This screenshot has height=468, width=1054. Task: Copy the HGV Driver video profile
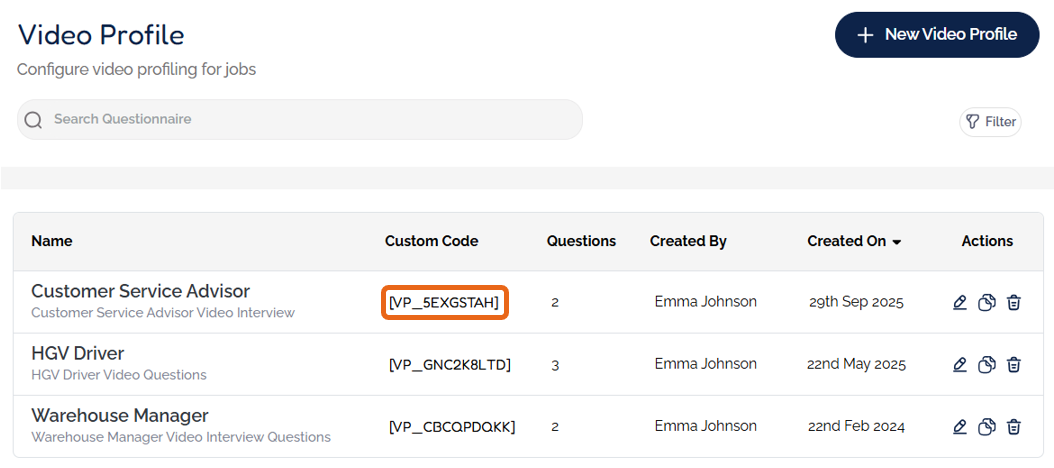[x=987, y=364]
